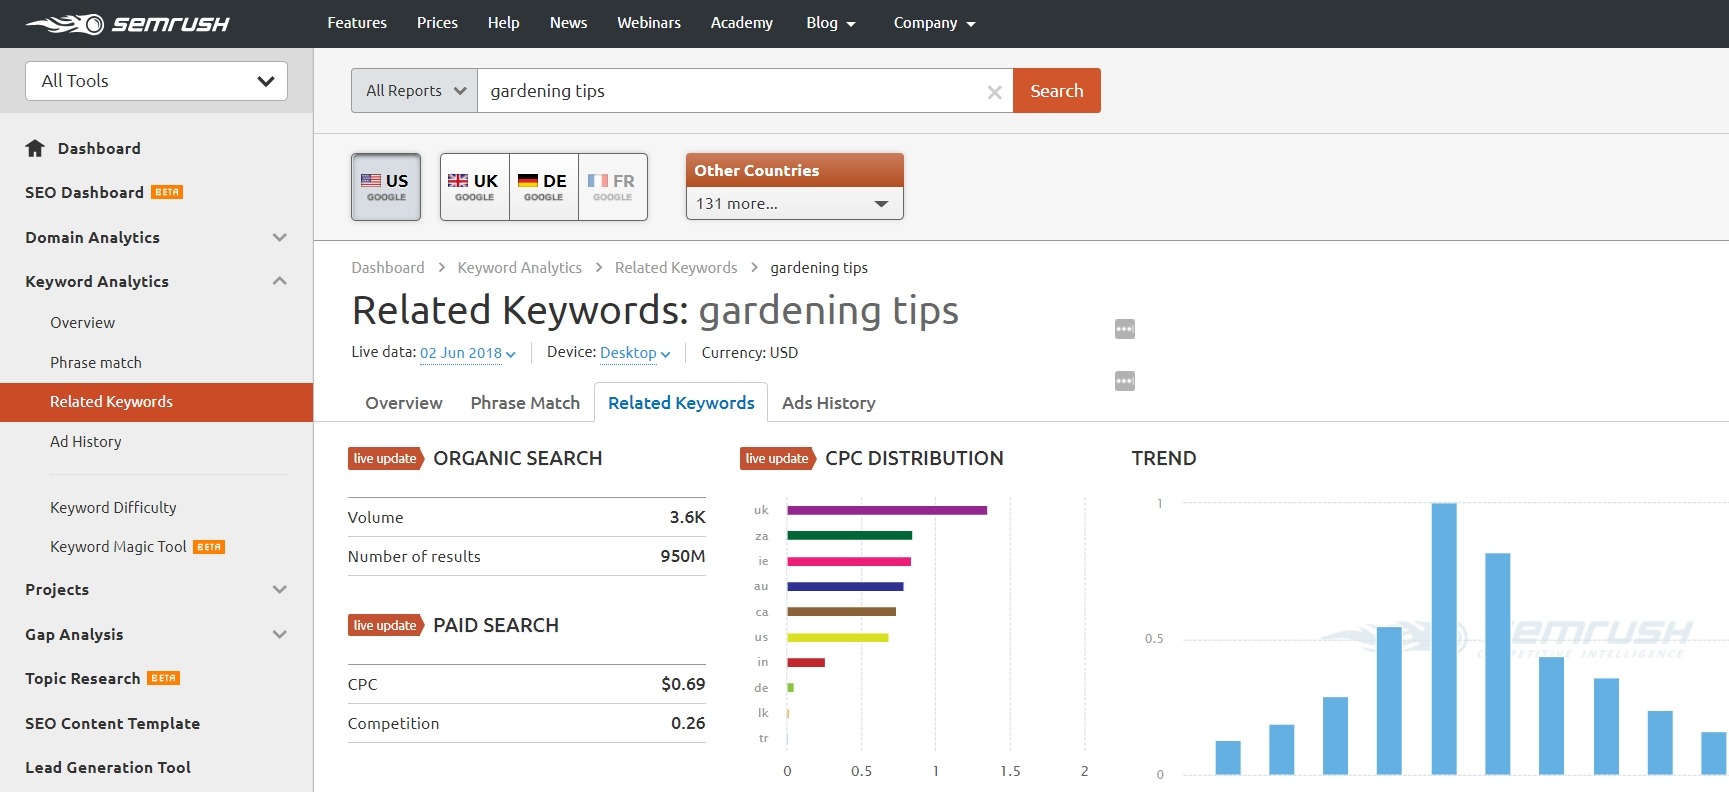Open the All Tools dropdown
The image size is (1729, 792).
[x=156, y=81]
